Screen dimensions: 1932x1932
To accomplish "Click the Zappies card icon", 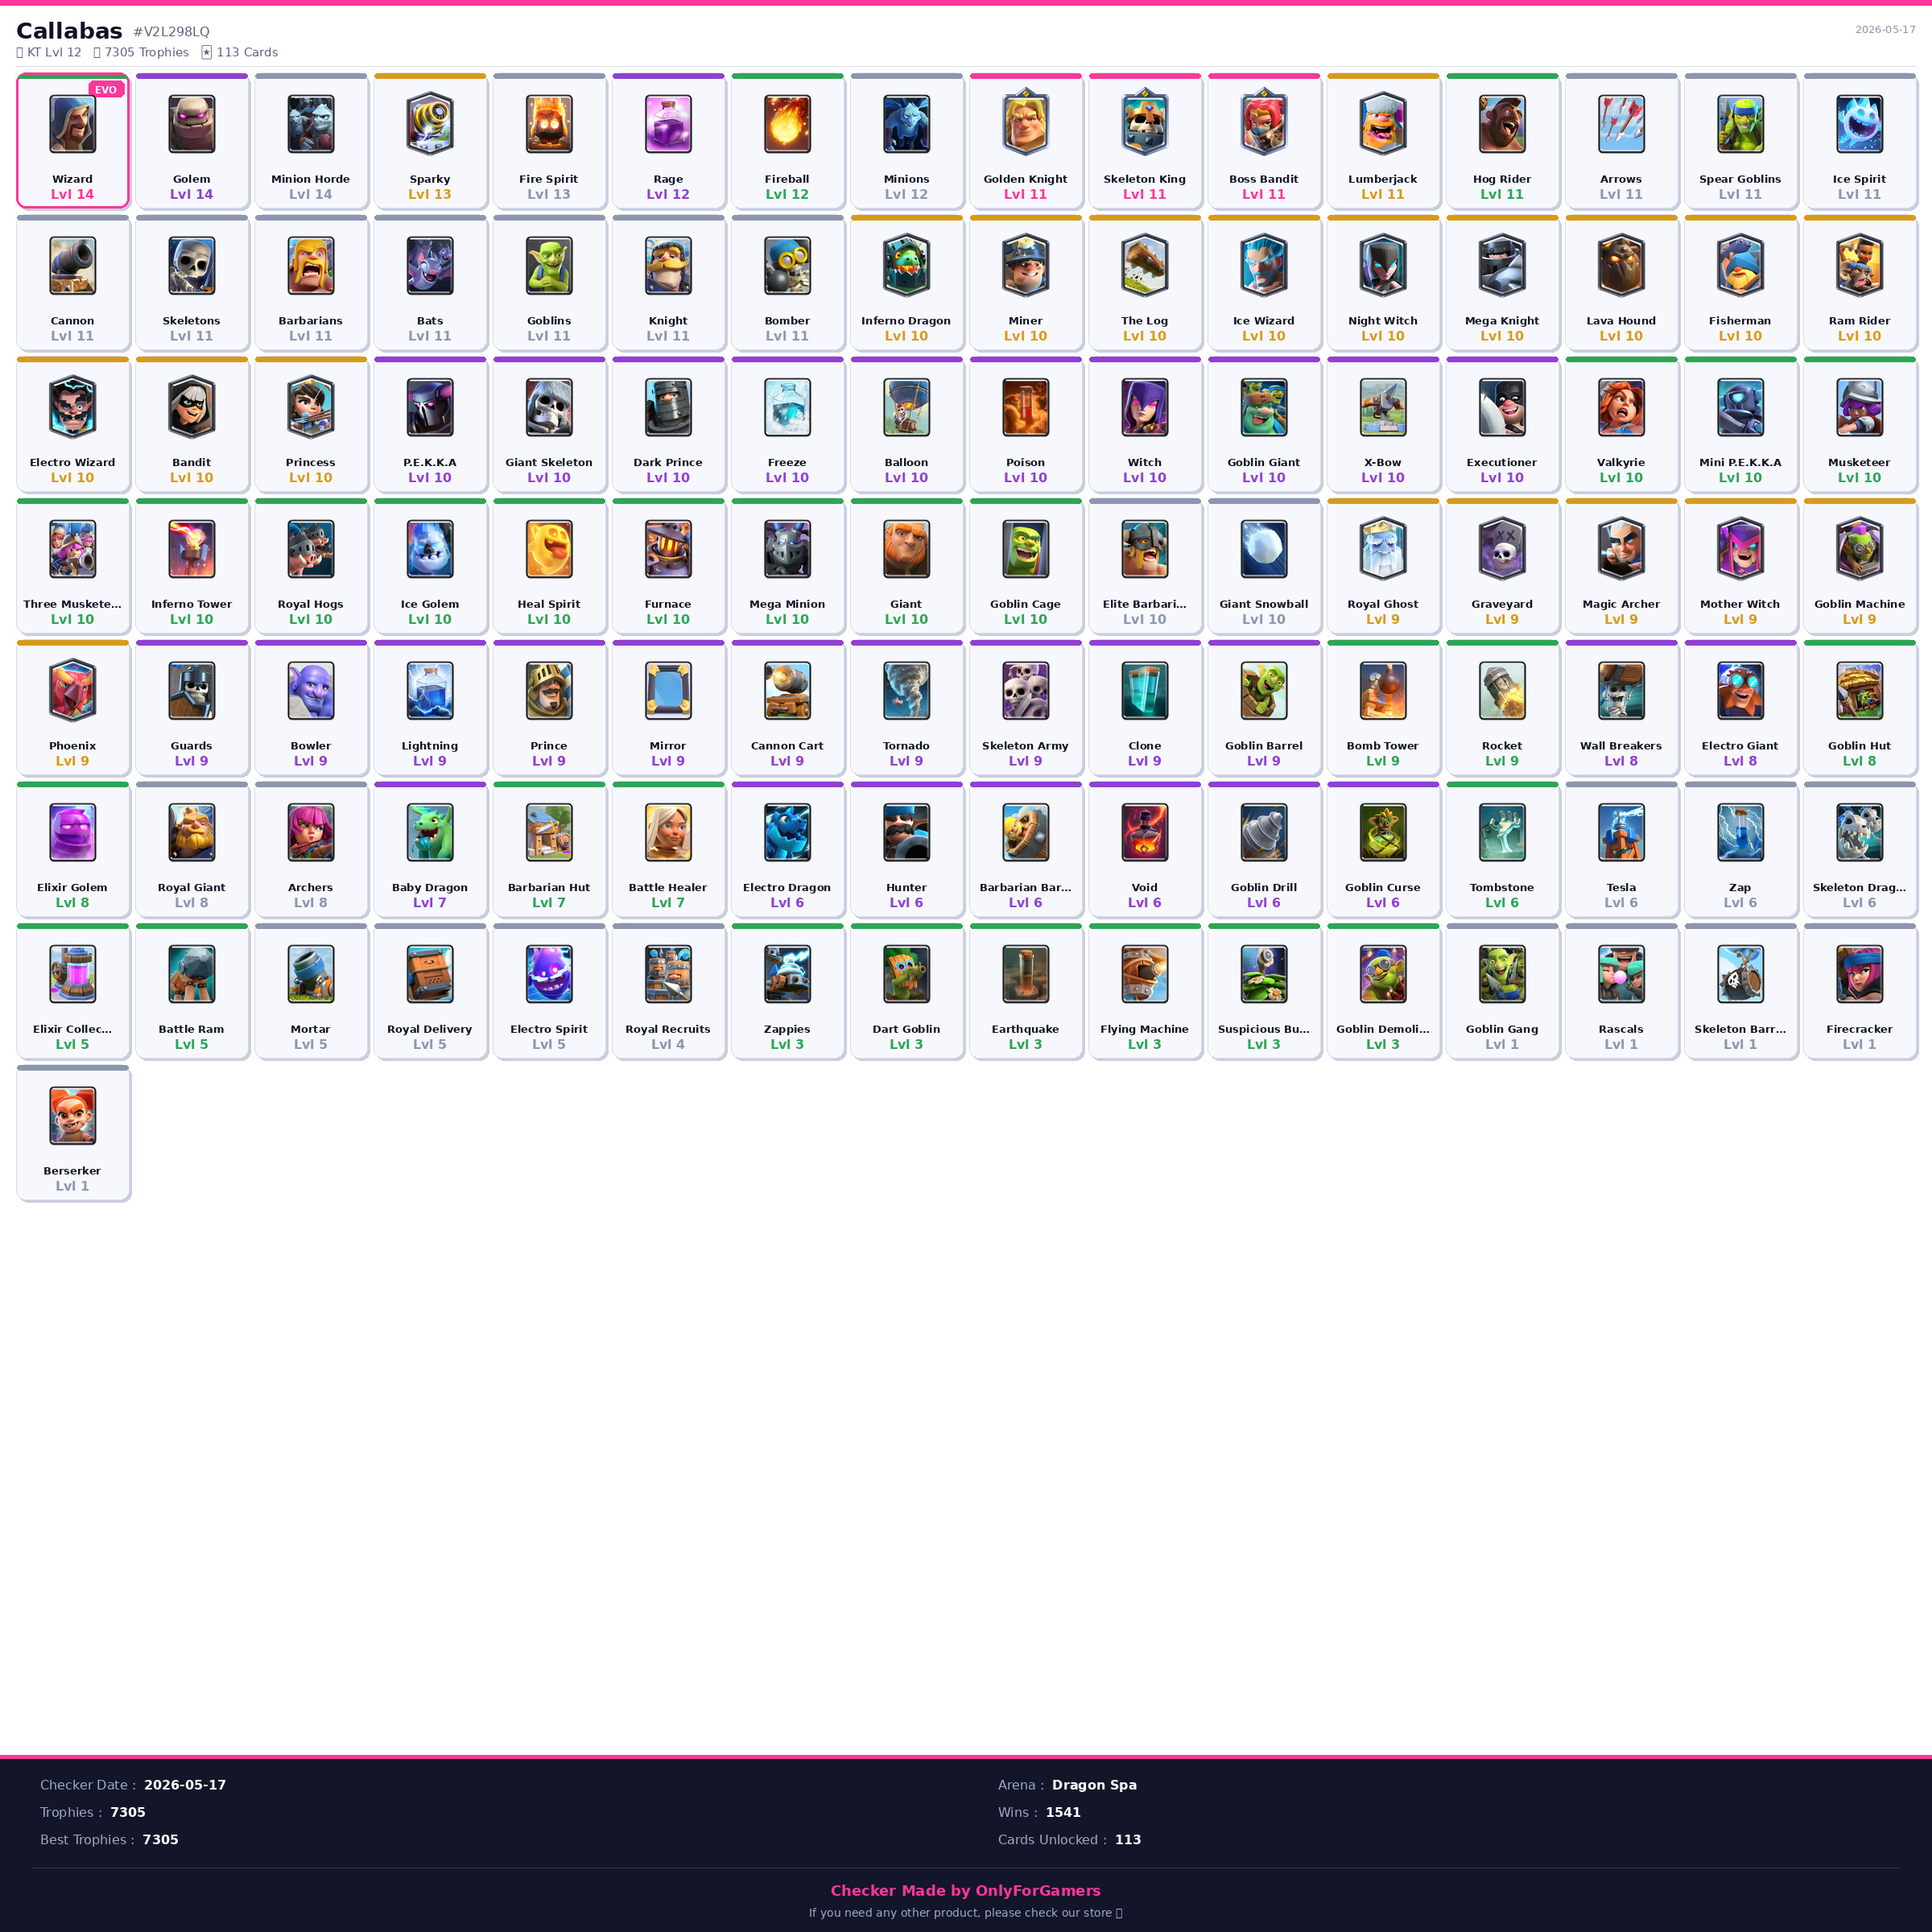I will (787, 974).
